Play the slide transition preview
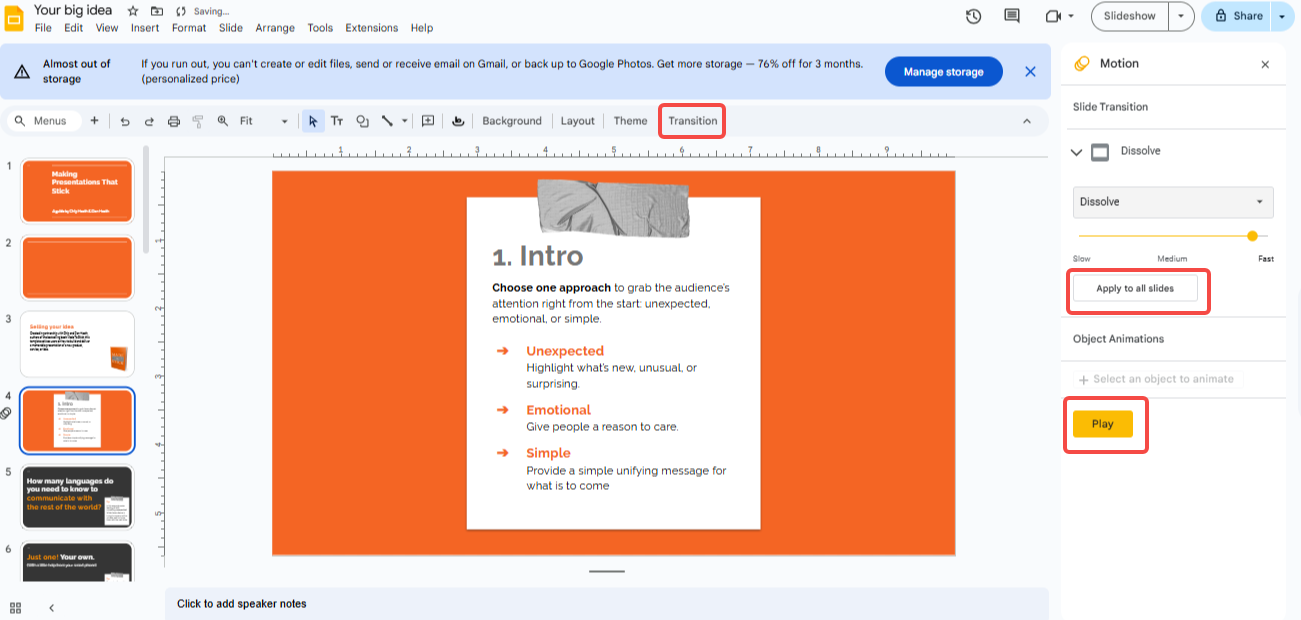 point(1103,423)
